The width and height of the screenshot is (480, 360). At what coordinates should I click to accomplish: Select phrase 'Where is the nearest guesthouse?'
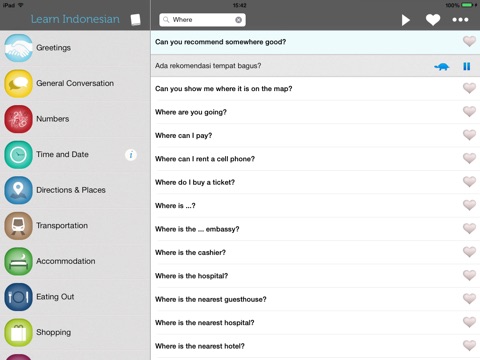[211, 299]
